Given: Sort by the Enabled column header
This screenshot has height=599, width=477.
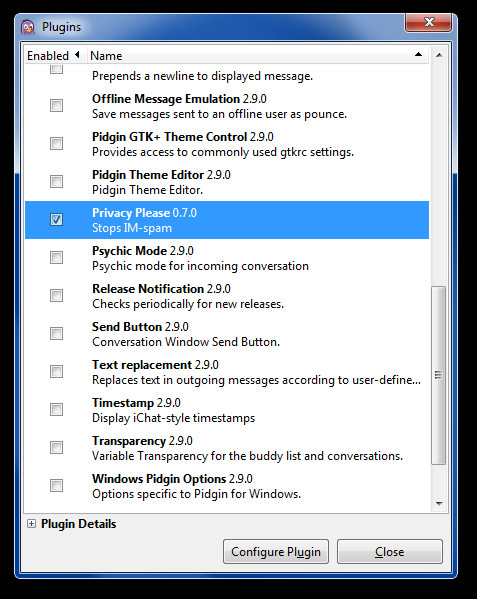Looking at the screenshot, I should (56, 56).
